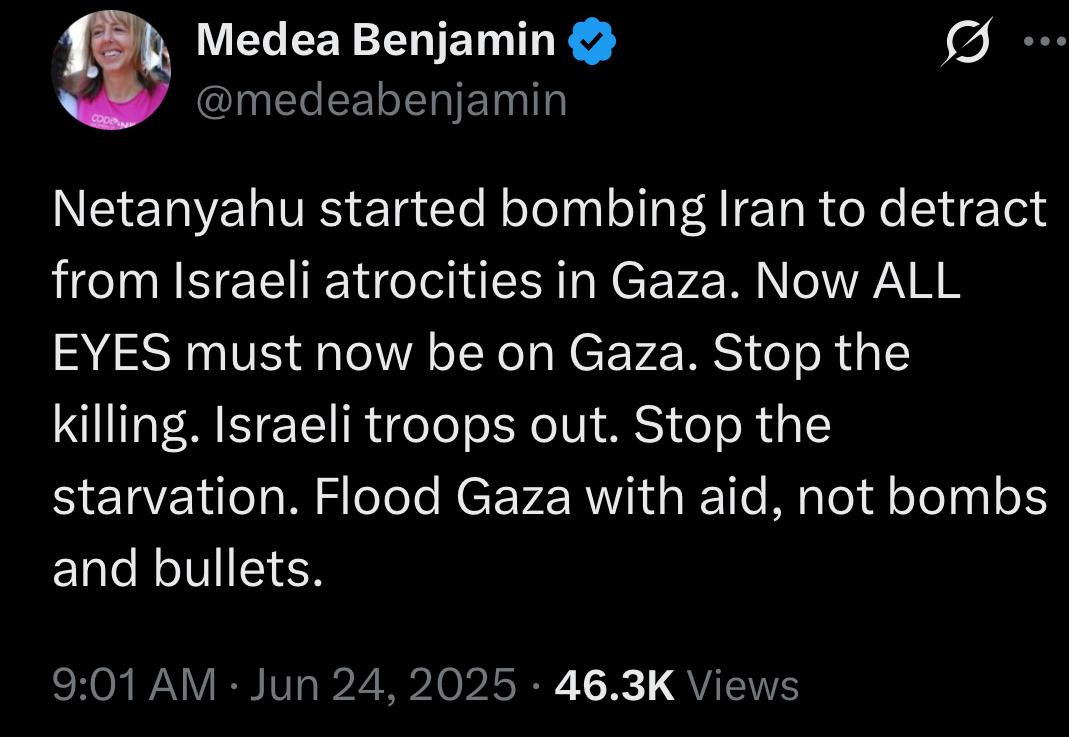1069x737 pixels.
Task: Click the final line and bullets
Action: tap(187, 570)
